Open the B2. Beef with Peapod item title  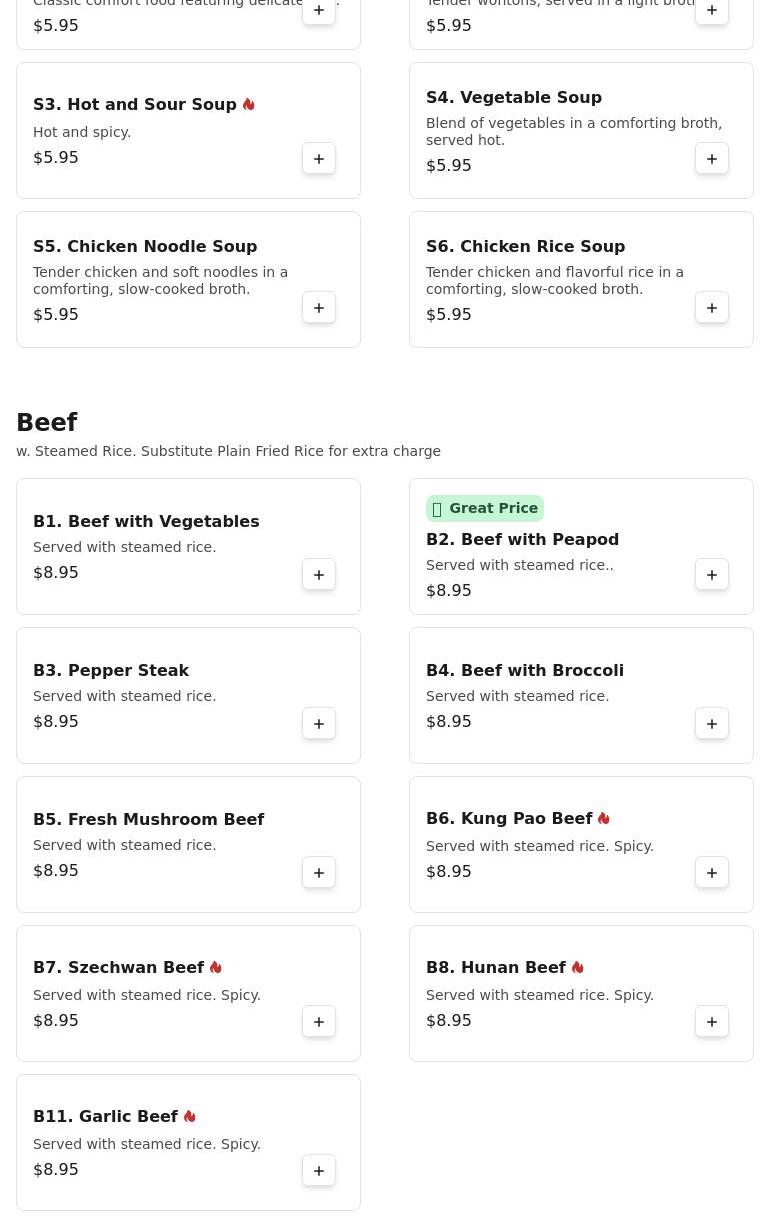(522, 539)
